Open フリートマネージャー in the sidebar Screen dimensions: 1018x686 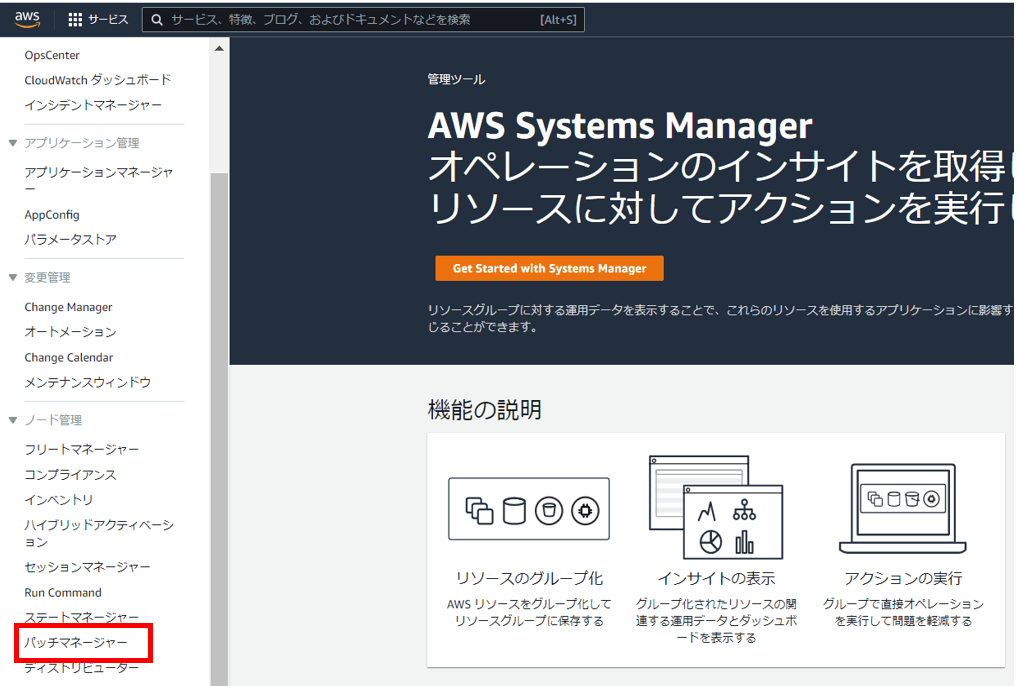click(82, 449)
